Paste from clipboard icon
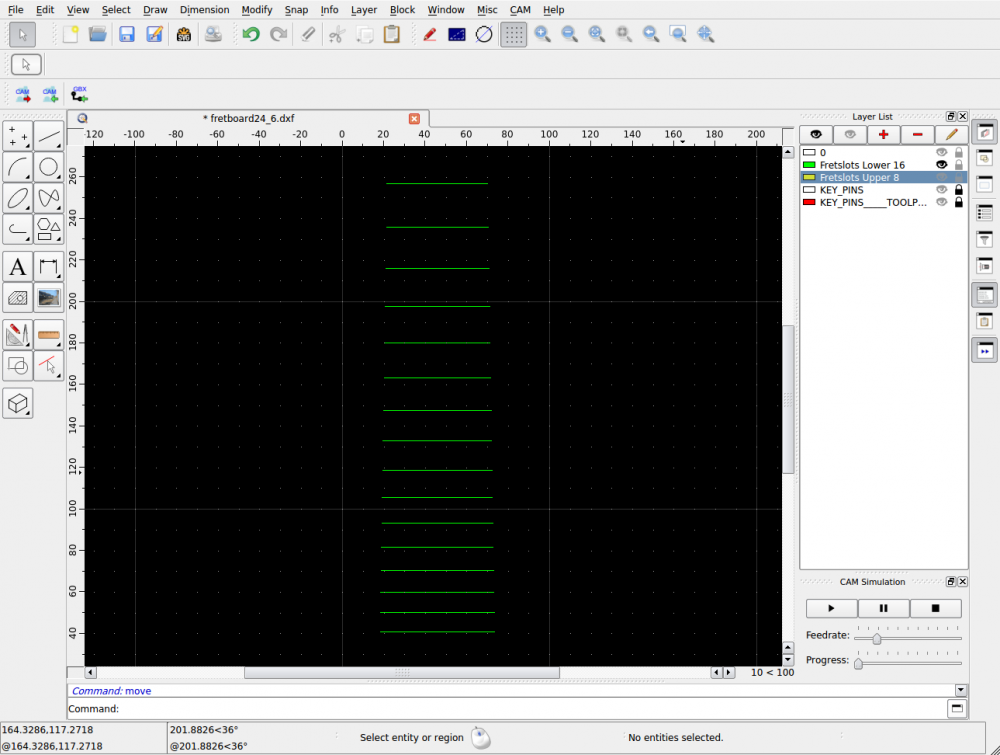 392,34
